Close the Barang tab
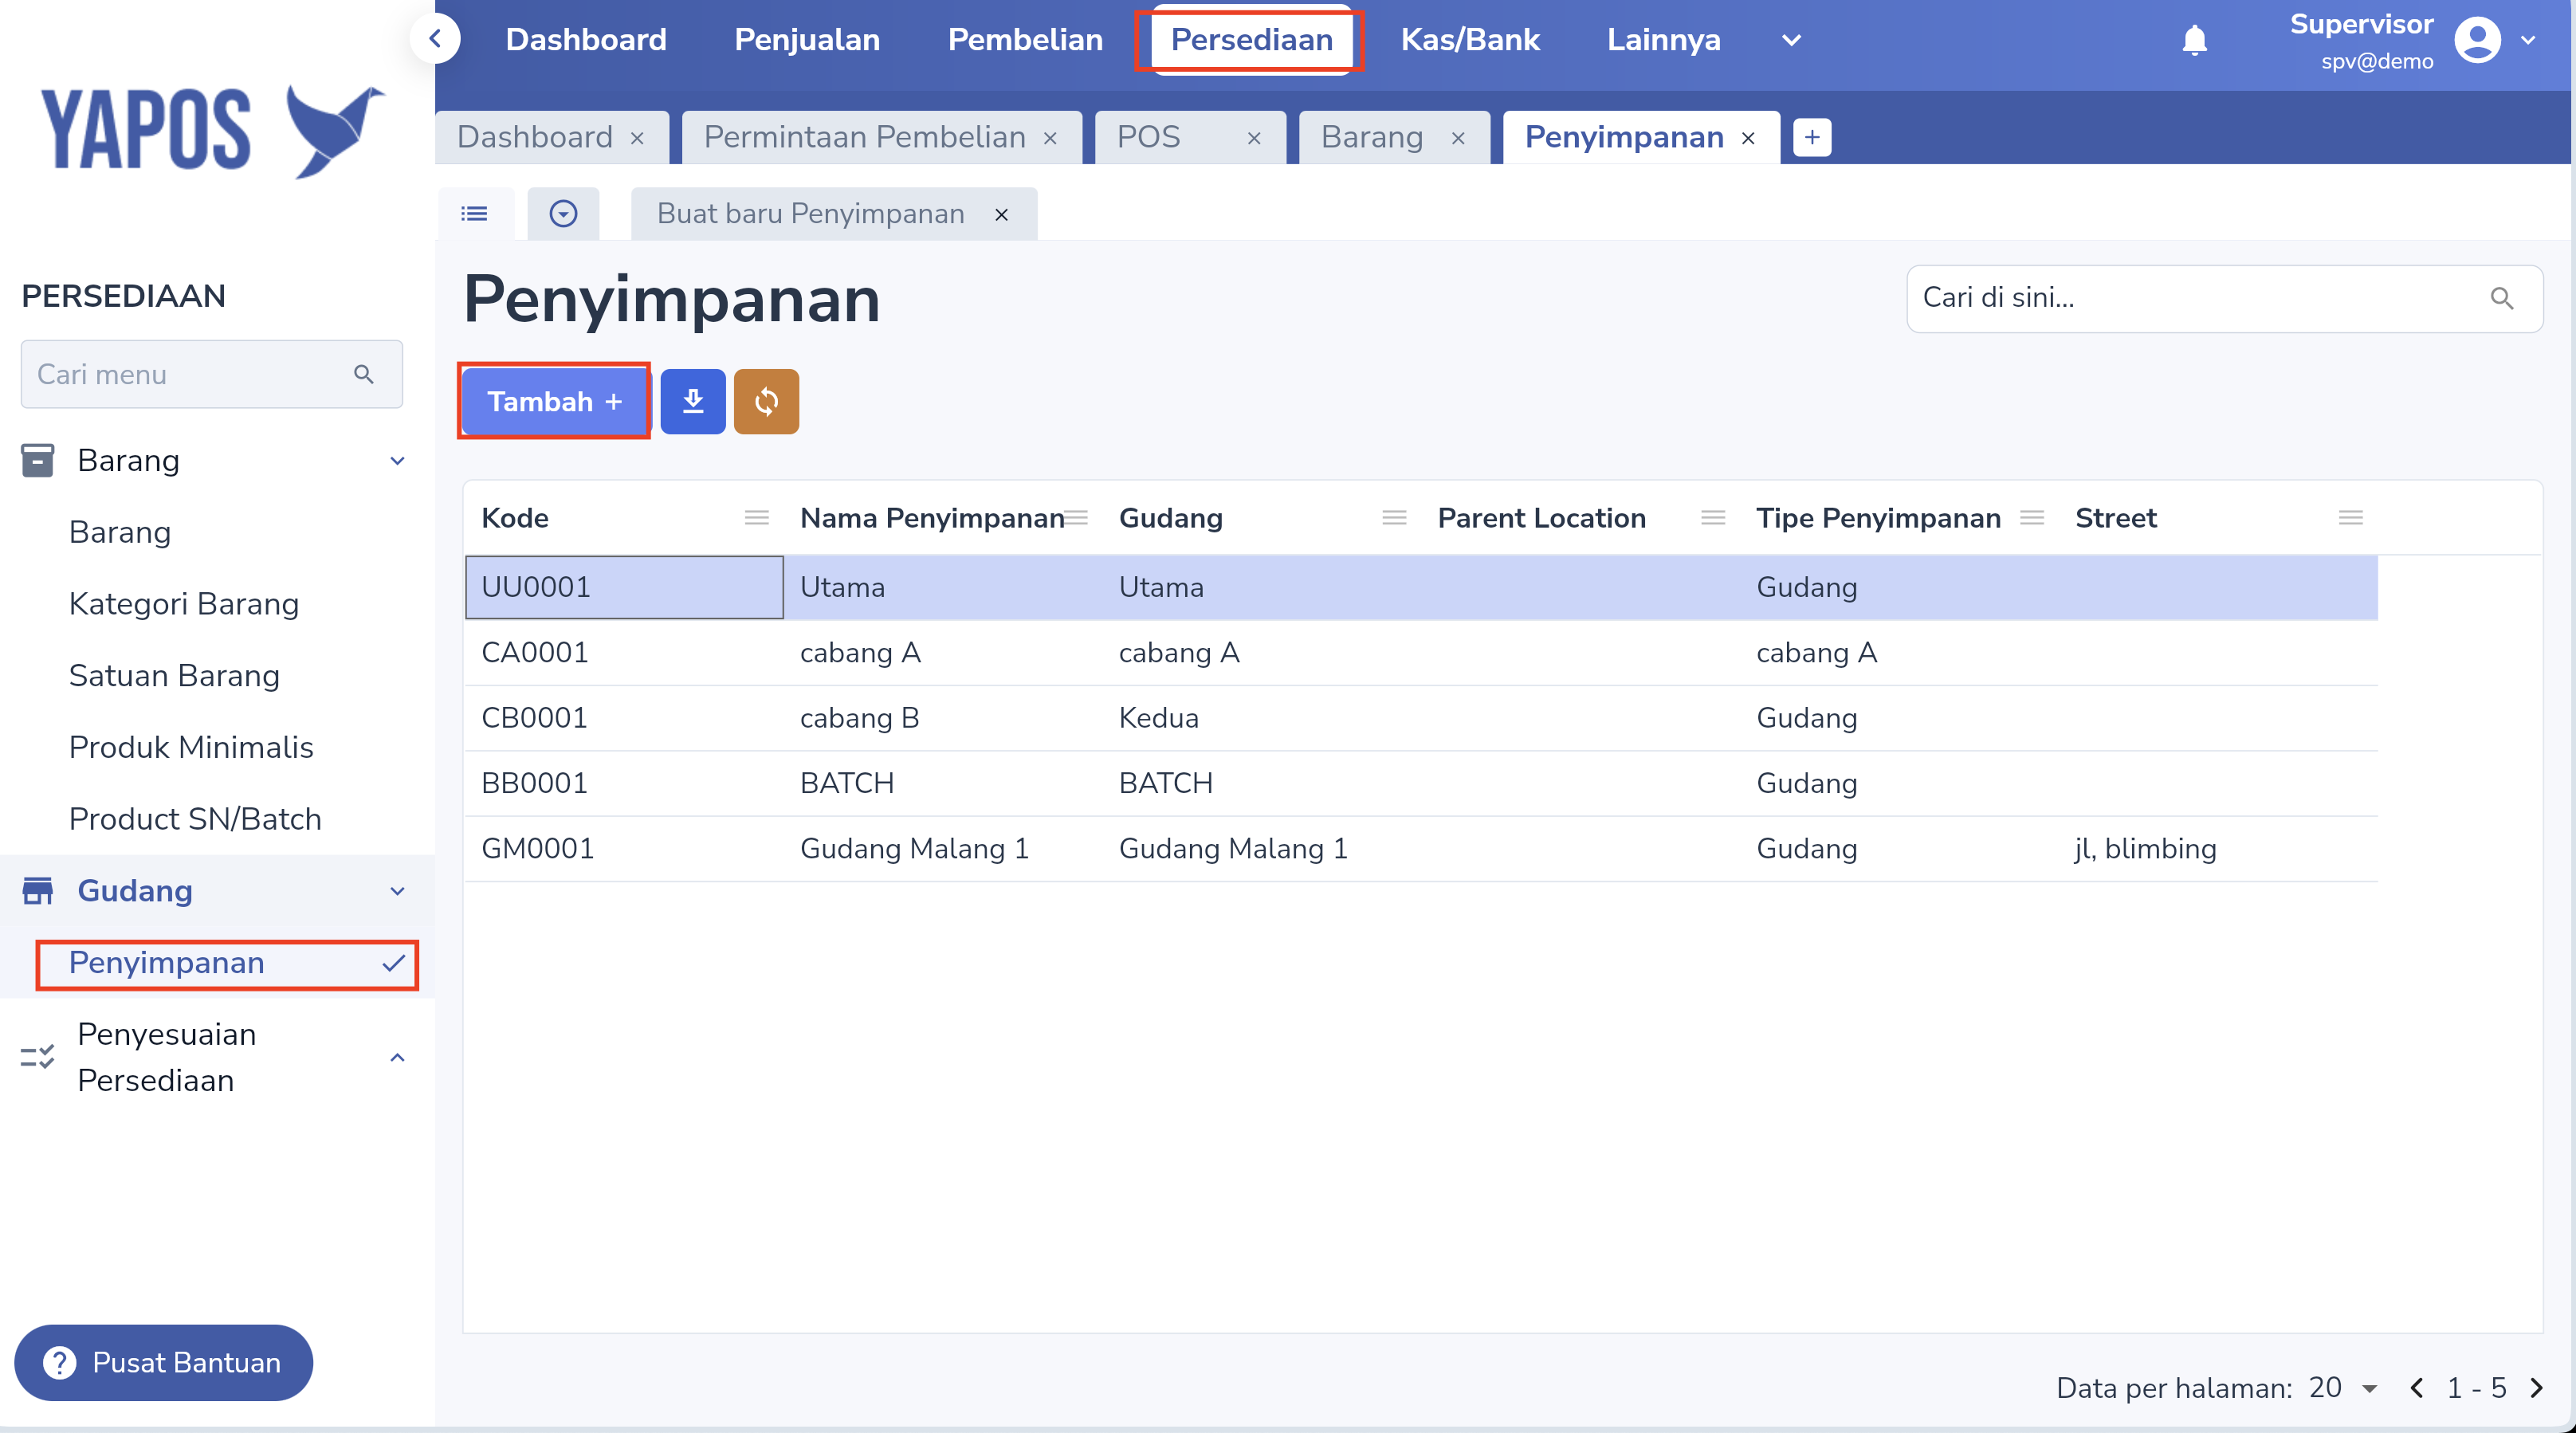This screenshot has height=1433, width=2576. coord(1458,138)
